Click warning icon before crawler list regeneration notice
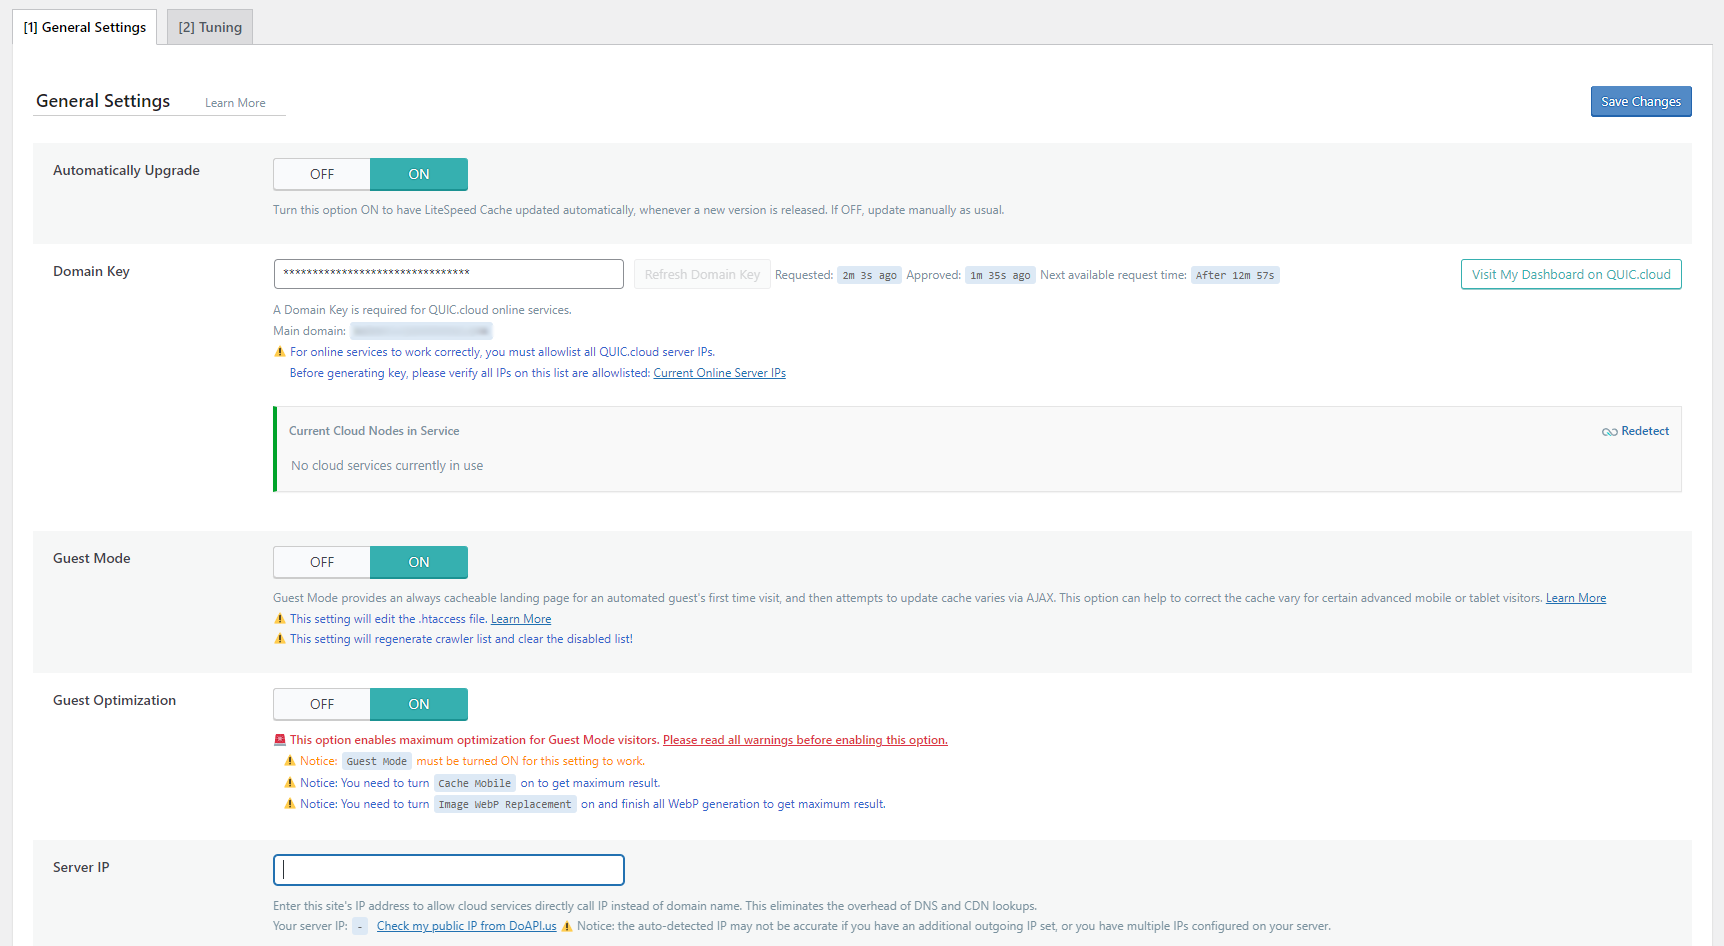This screenshot has width=1724, height=946. click(x=281, y=638)
